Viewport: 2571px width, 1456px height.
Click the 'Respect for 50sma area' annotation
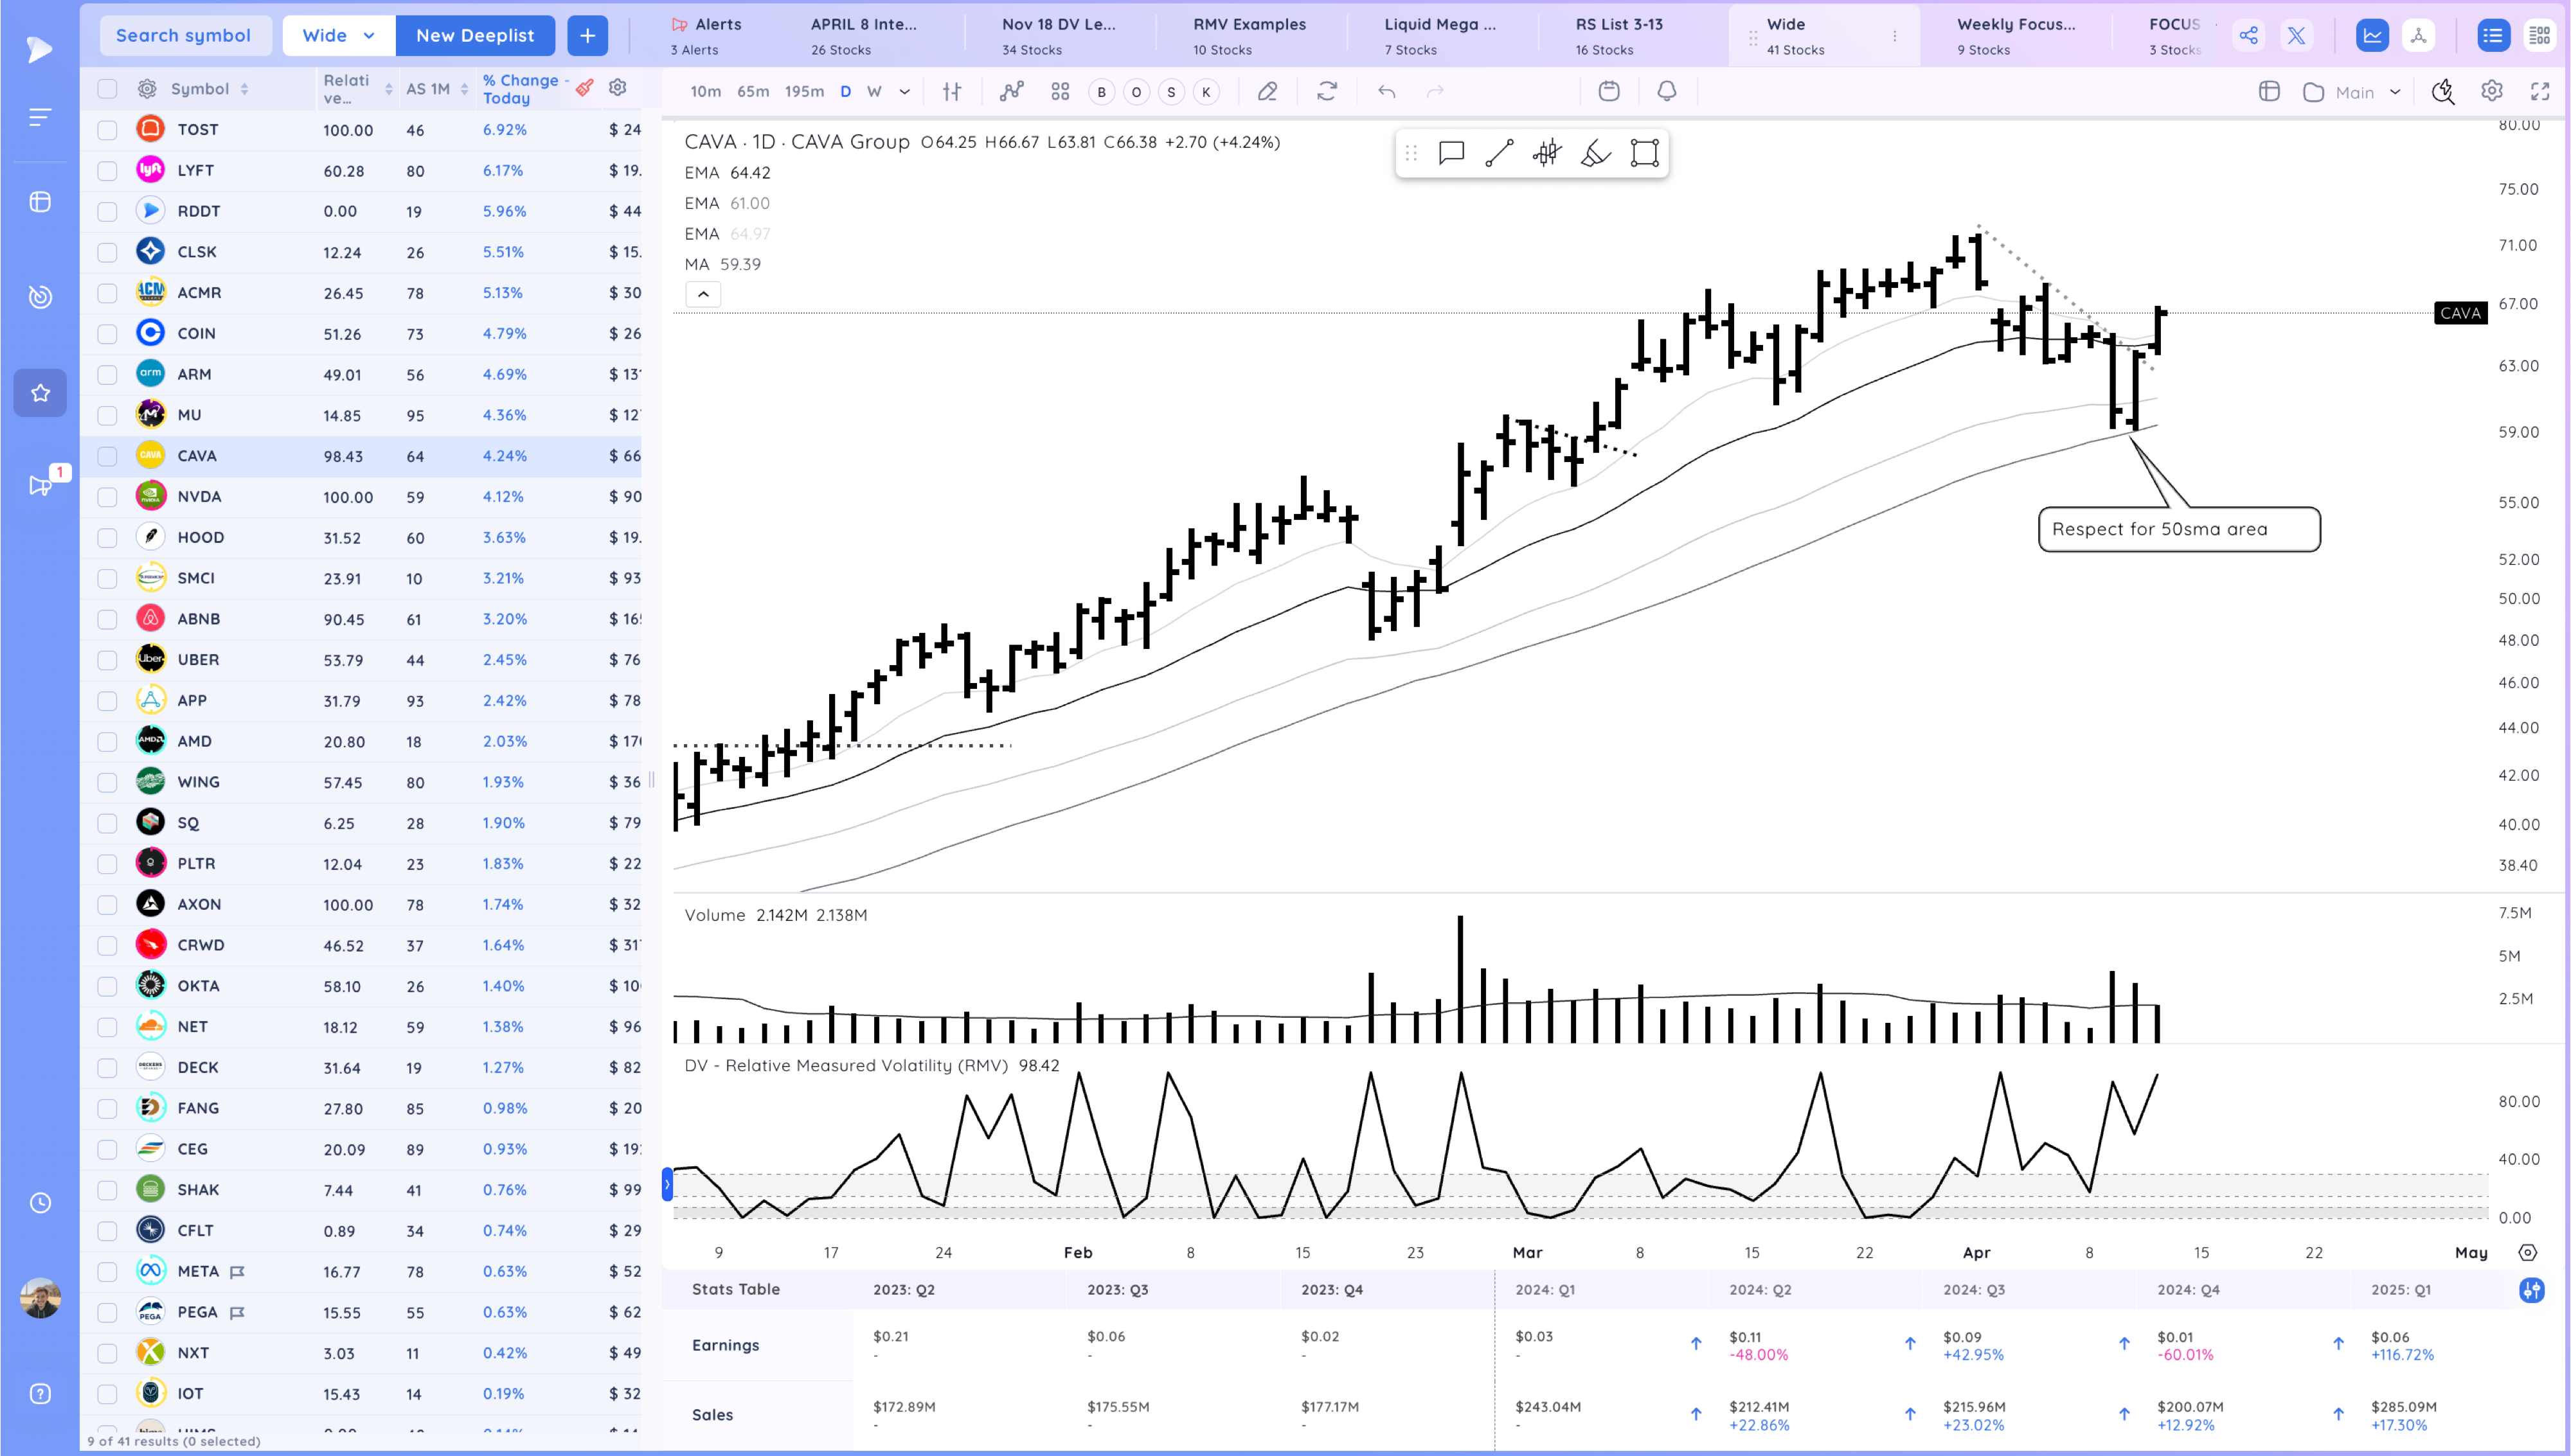point(2178,529)
